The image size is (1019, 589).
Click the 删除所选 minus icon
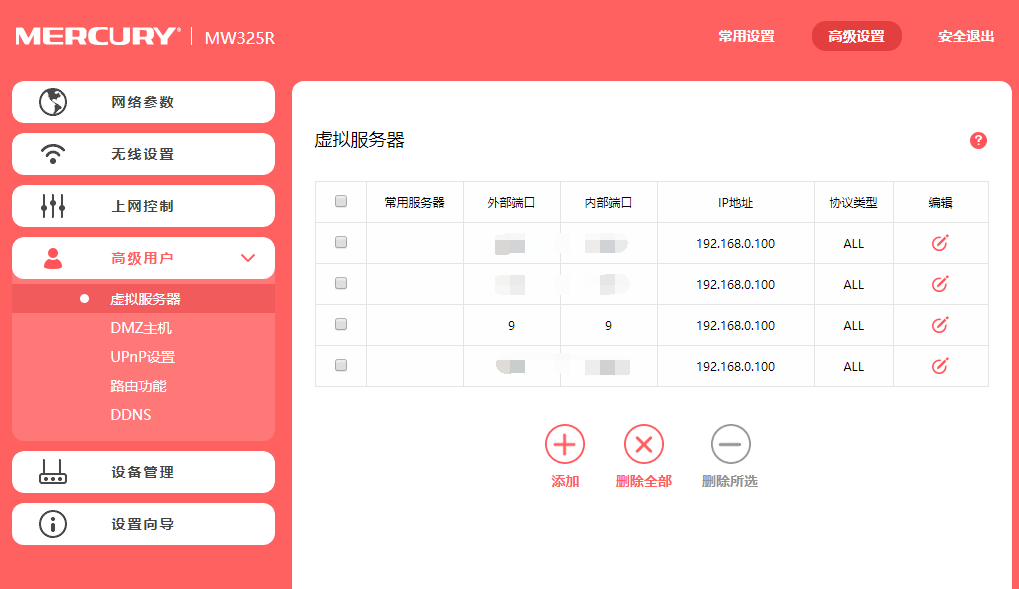730,445
